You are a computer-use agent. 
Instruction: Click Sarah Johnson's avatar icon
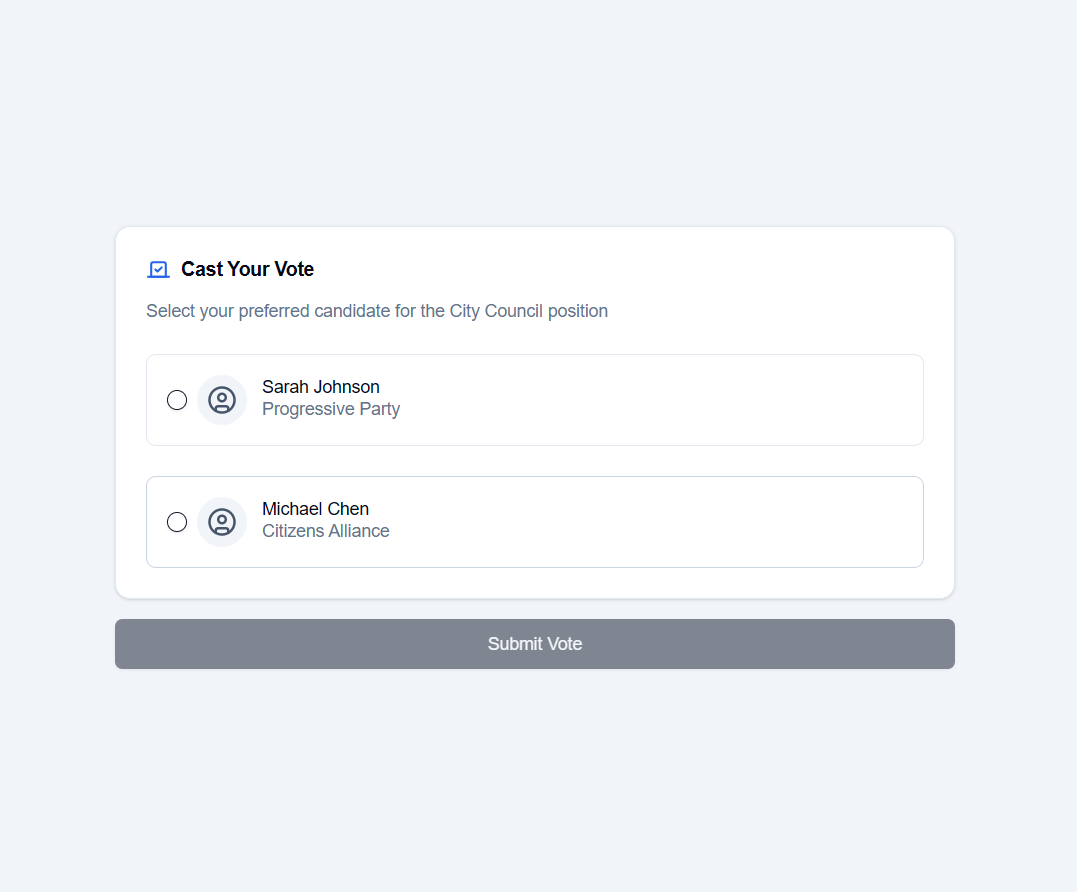tap(222, 400)
